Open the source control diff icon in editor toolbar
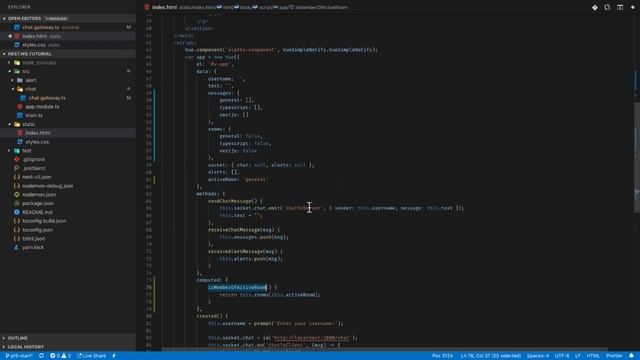This screenshot has width=640, height=360. (595, 7)
